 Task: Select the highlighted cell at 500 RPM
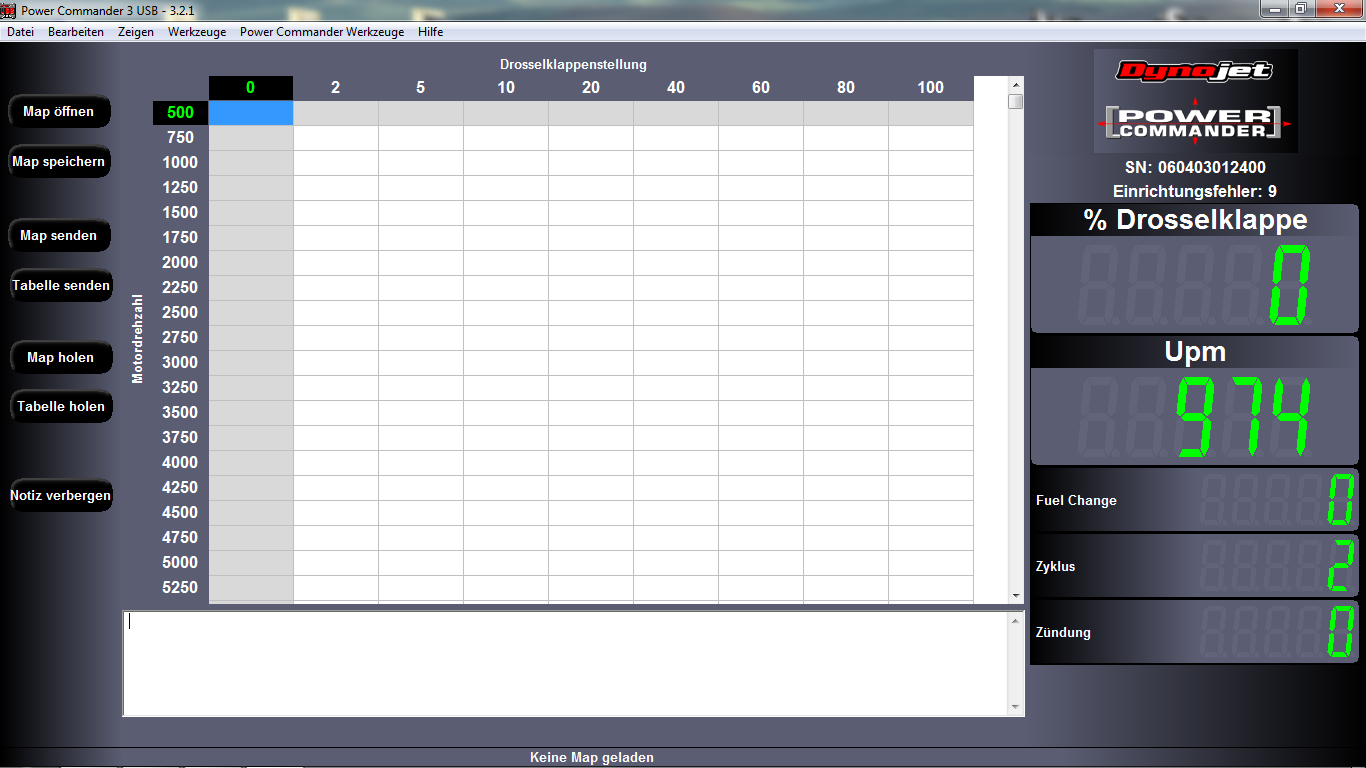click(x=251, y=113)
